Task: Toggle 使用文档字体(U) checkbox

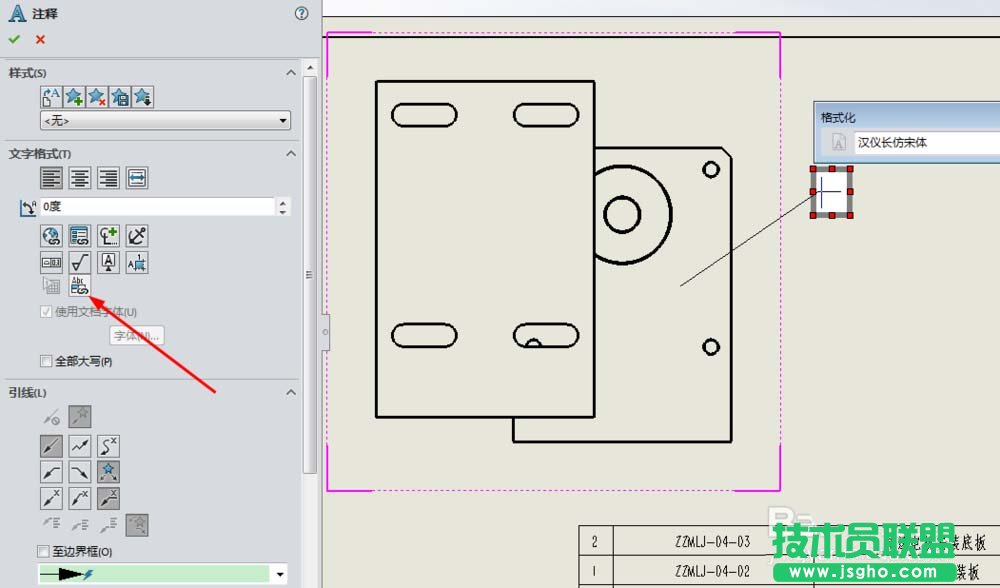Action: coord(46,312)
